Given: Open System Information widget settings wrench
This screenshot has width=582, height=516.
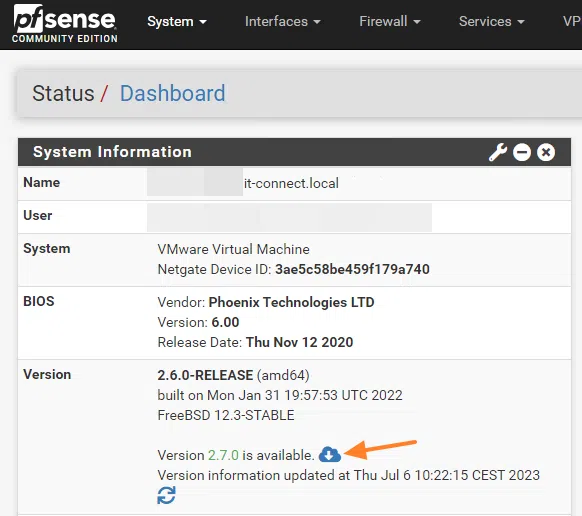Looking at the screenshot, I should click(497, 152).
